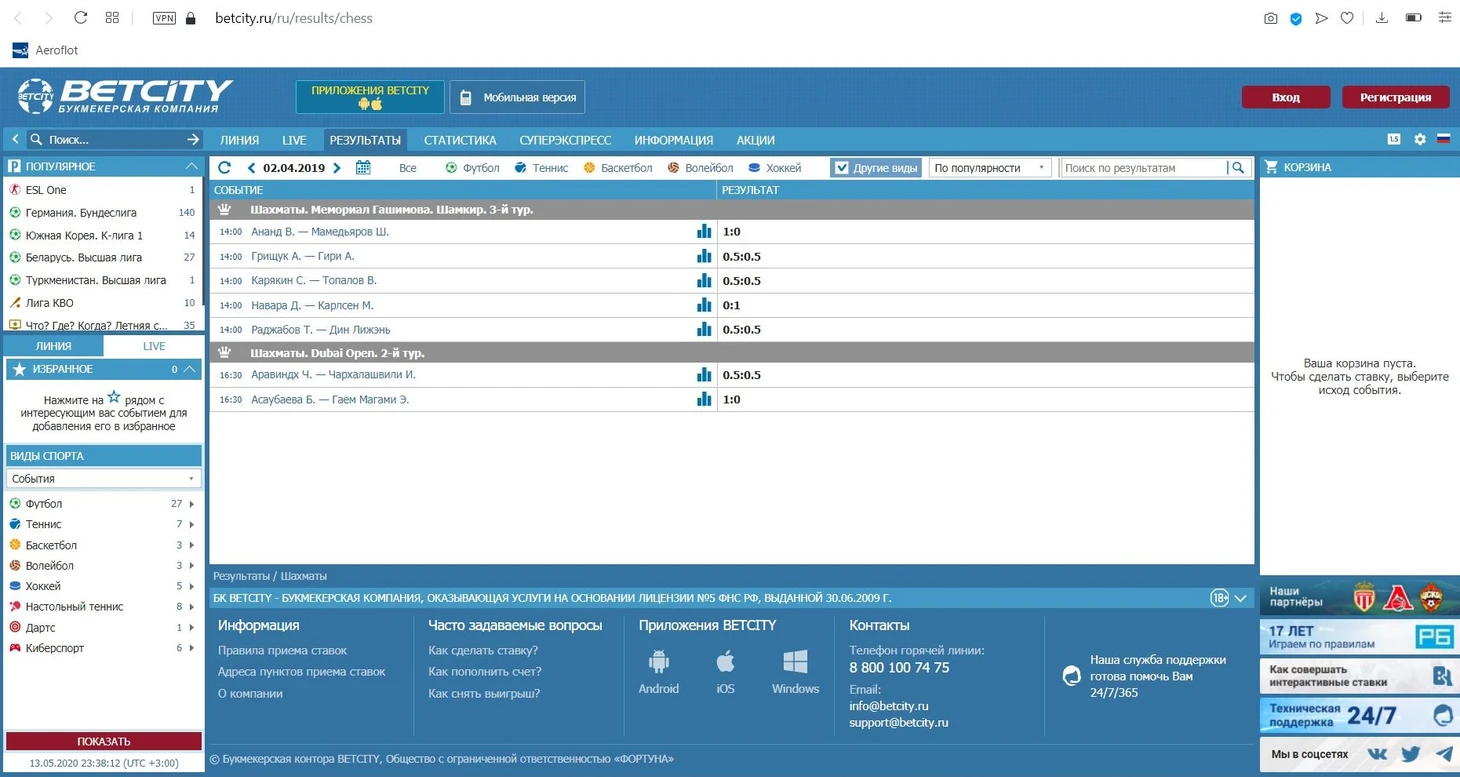Open the Telegram social icon
Screen dimensions: 1460x777
click(x=1444, y=754)
